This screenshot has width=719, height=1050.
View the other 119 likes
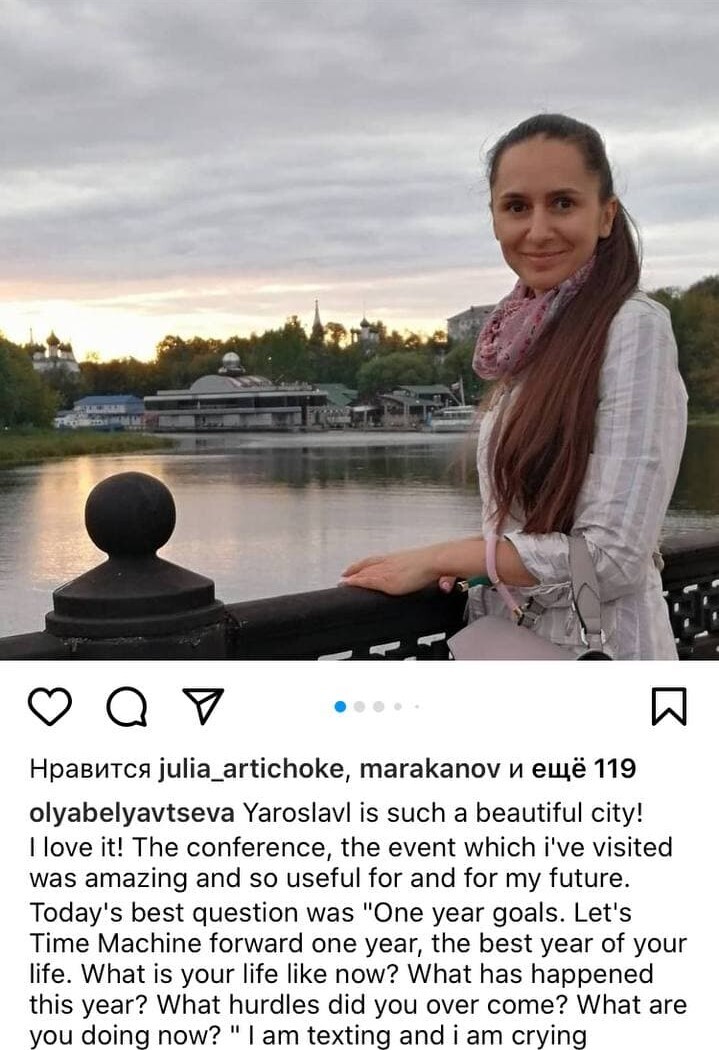tap(583, 769)
